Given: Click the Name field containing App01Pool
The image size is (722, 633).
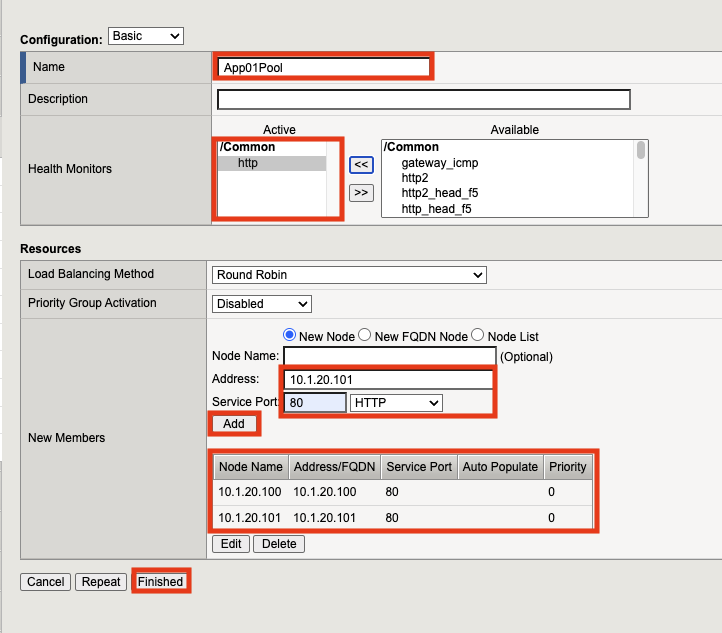Looking at the screenshot, I should tap(323, 67).
